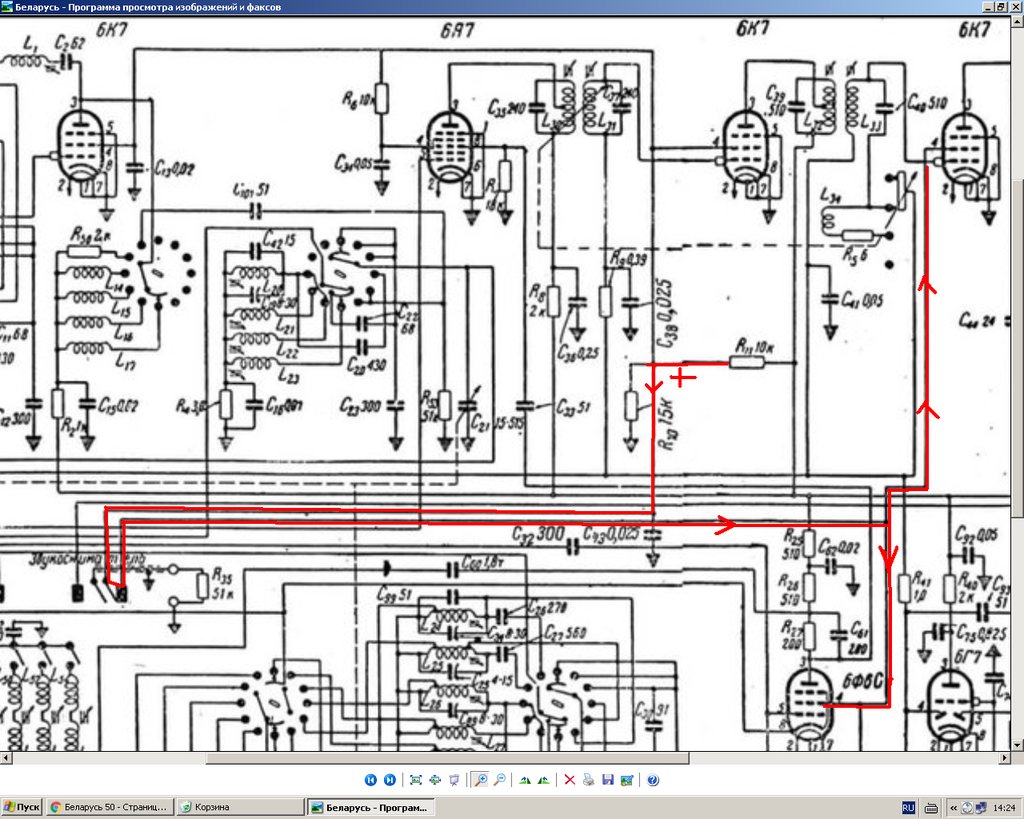
Task: Start the slide show
Action: click(454, 780)
